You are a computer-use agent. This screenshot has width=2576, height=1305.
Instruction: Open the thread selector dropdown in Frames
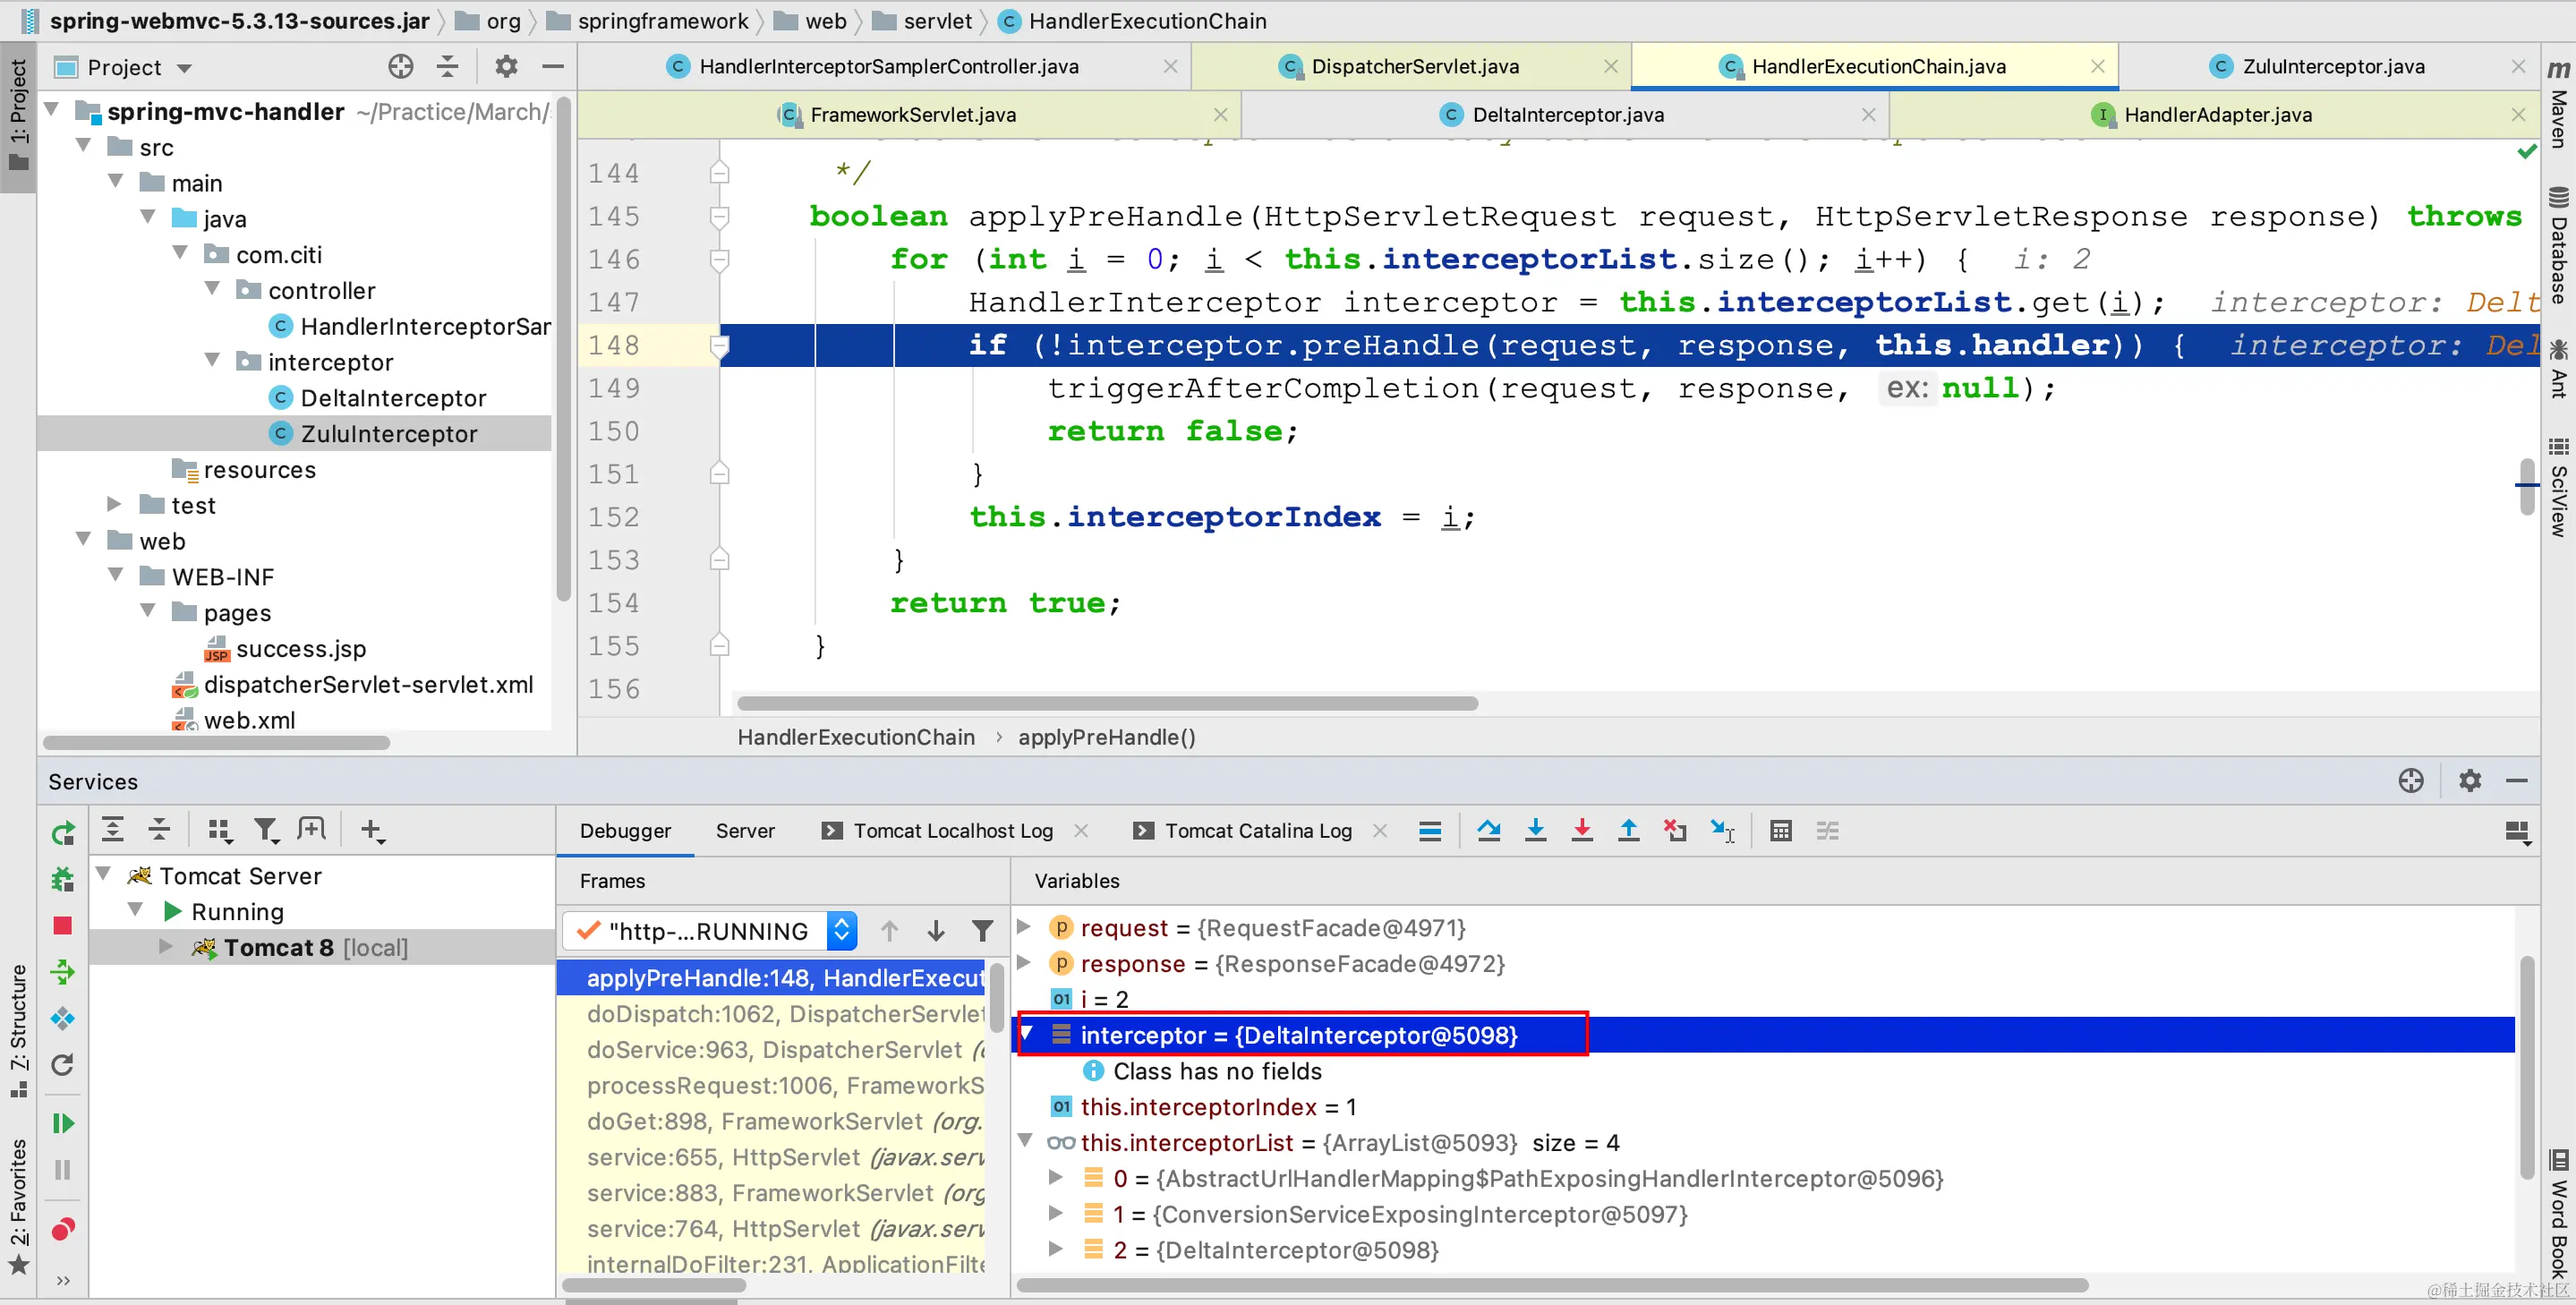(842, 931)
